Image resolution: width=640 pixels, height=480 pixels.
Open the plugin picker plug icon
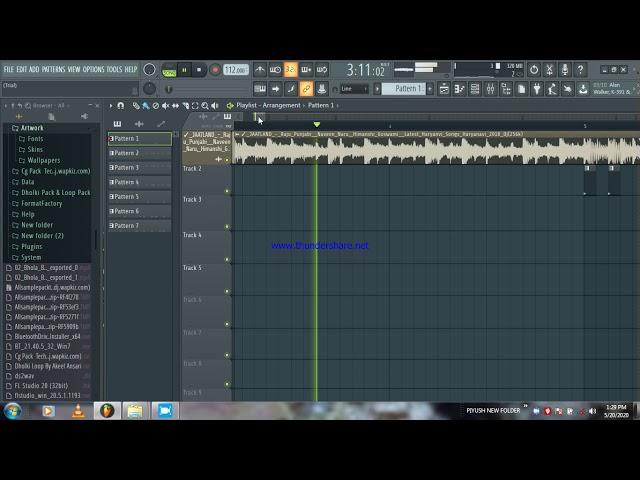tap(537, 89)
